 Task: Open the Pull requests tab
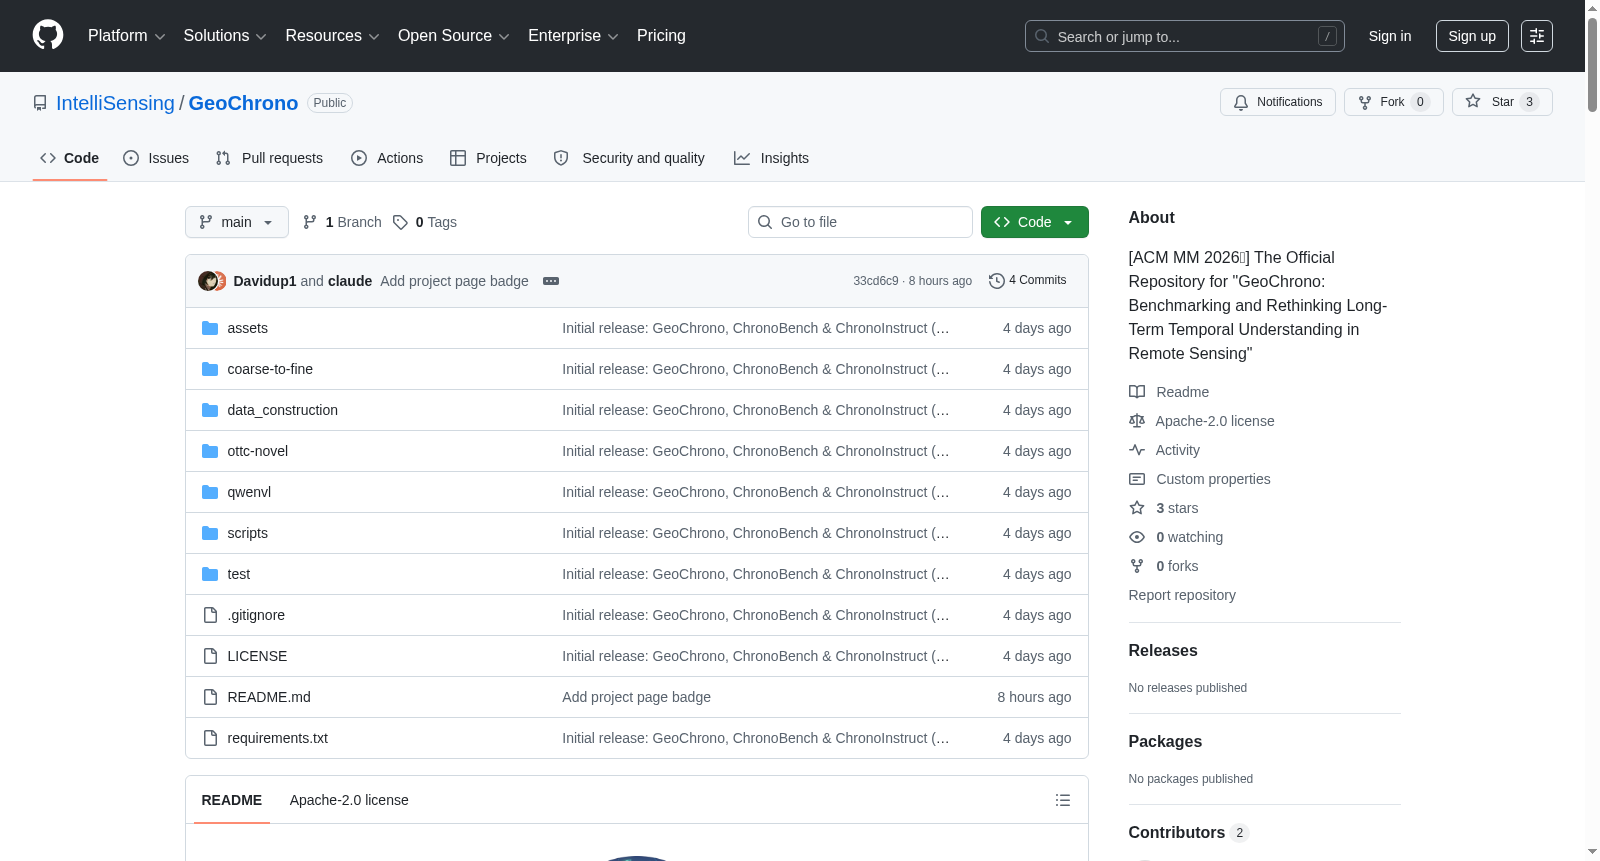(269, 158)
